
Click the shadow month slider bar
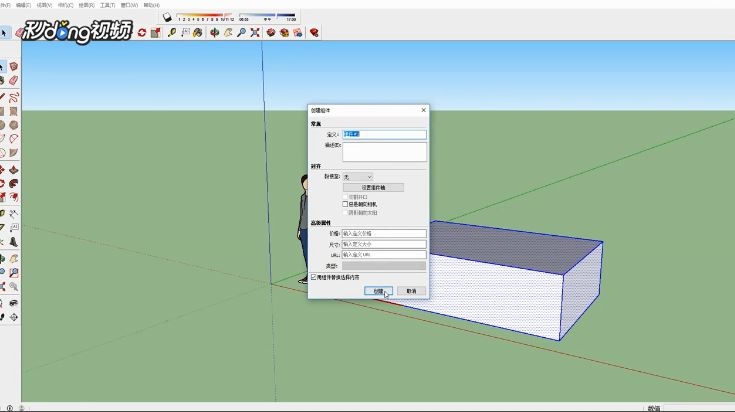[x=205, y=15]
